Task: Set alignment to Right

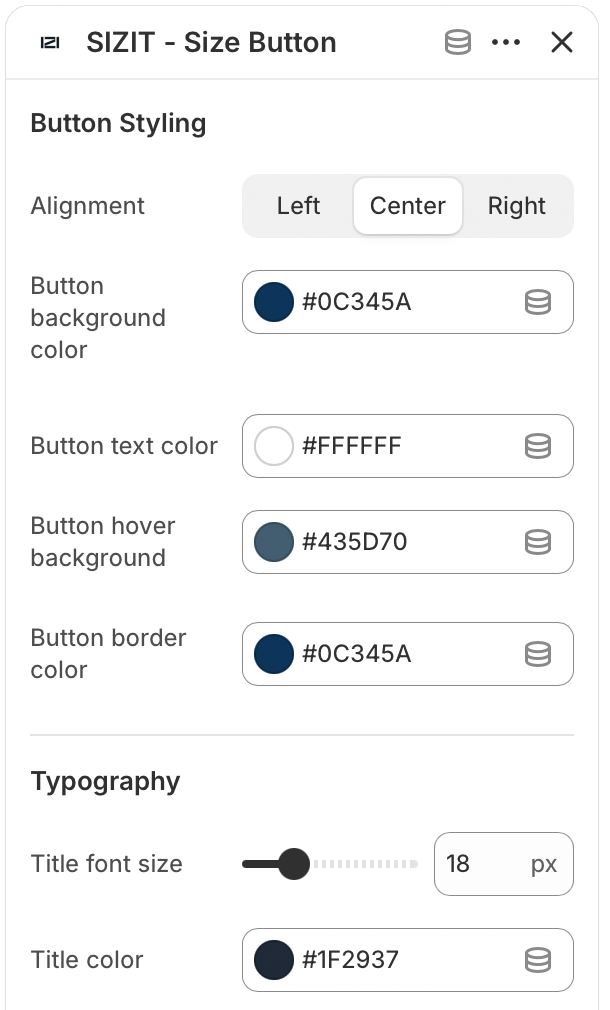Action: click(517, 206)
